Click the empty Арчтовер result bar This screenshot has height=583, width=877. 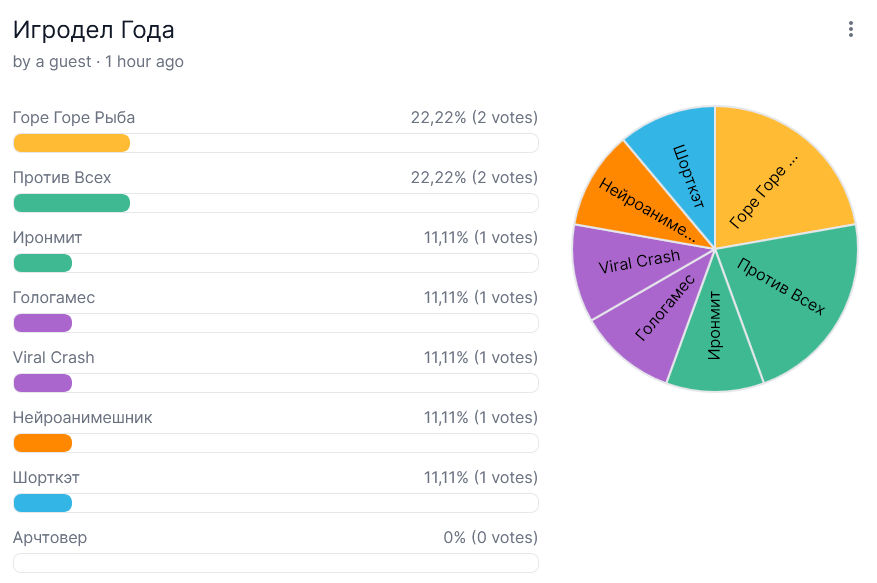275,563
